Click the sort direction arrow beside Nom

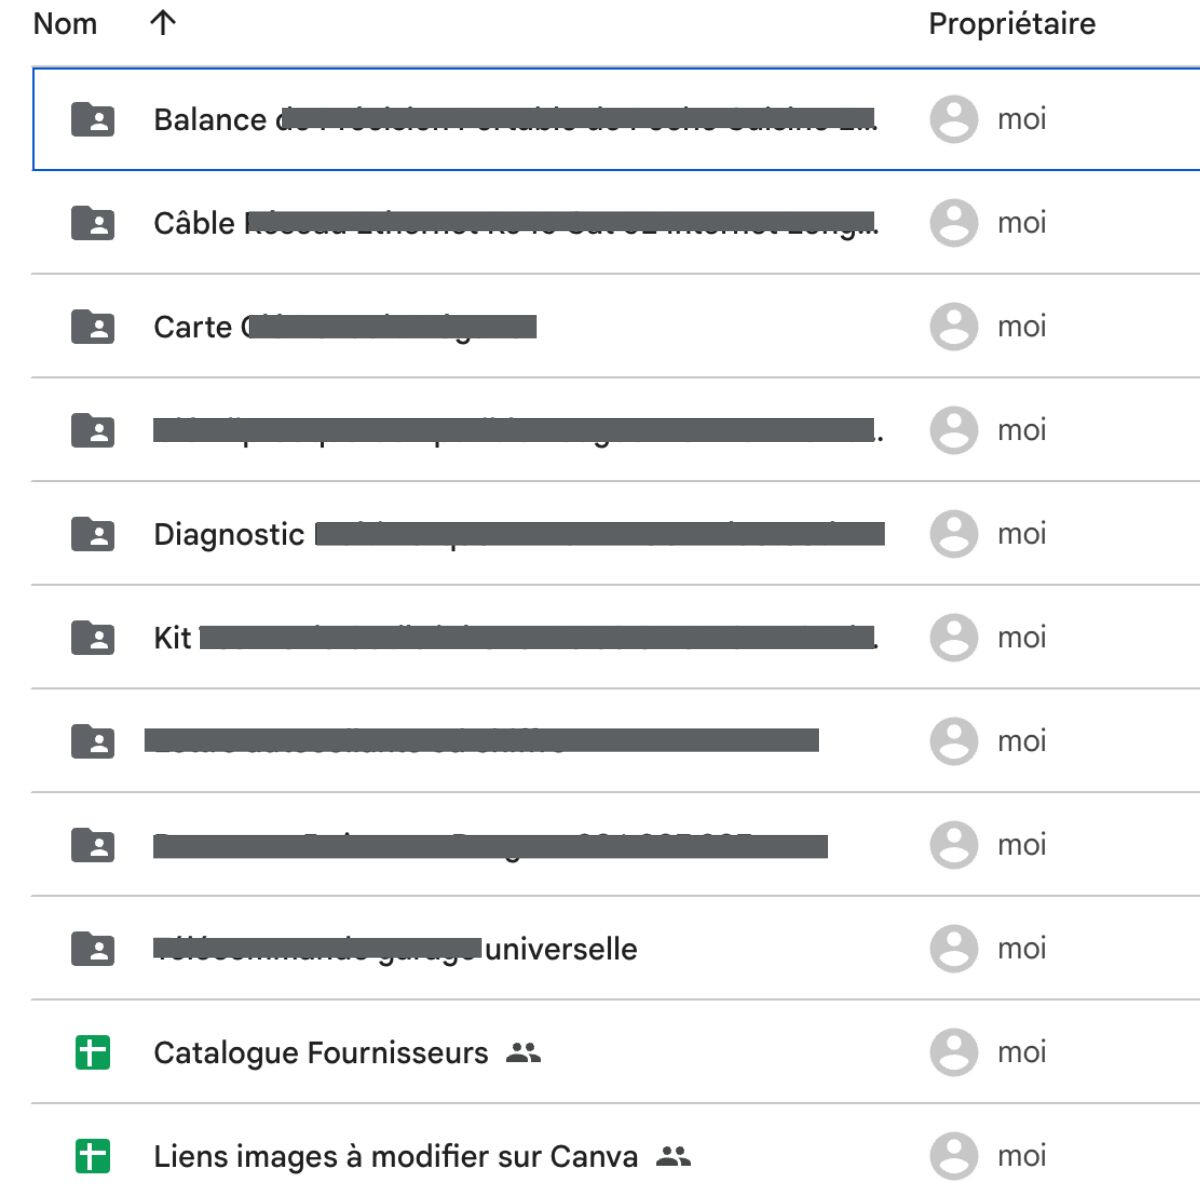point(163,23)
